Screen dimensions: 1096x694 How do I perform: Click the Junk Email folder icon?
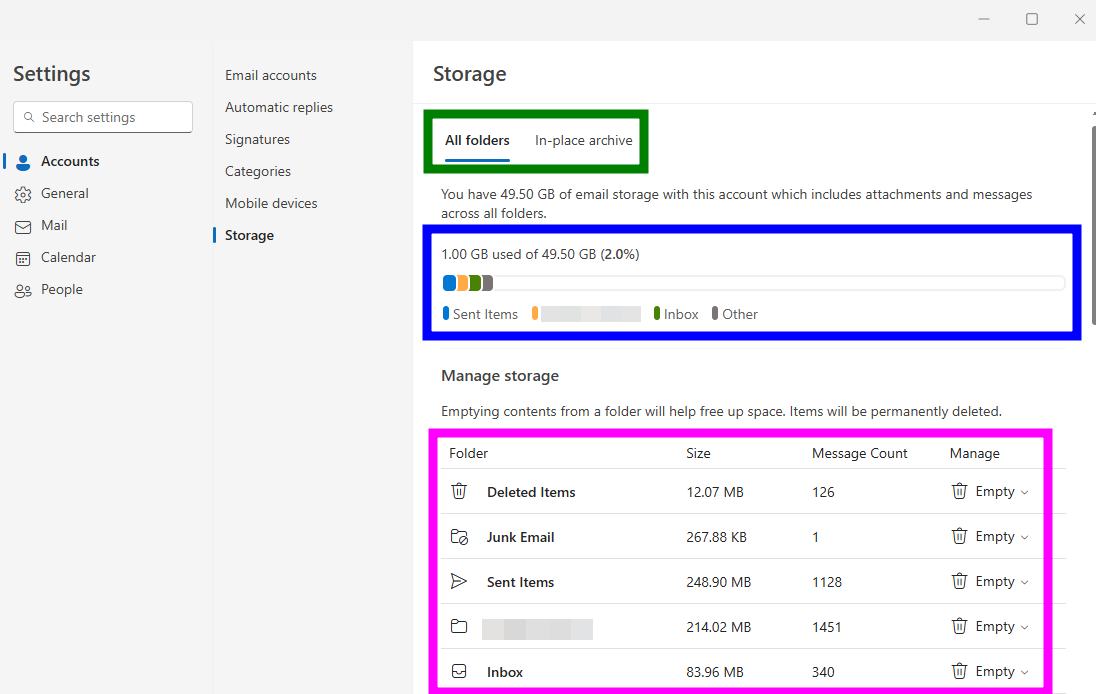[x=459, y=536]
